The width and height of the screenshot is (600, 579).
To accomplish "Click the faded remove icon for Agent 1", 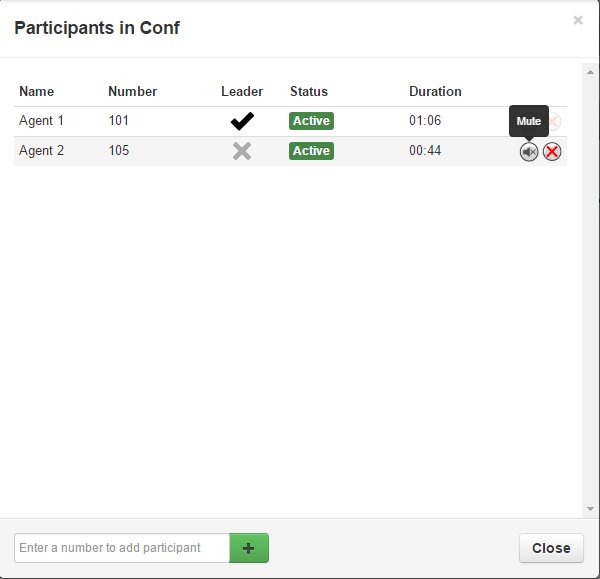I will coord(554,122).
